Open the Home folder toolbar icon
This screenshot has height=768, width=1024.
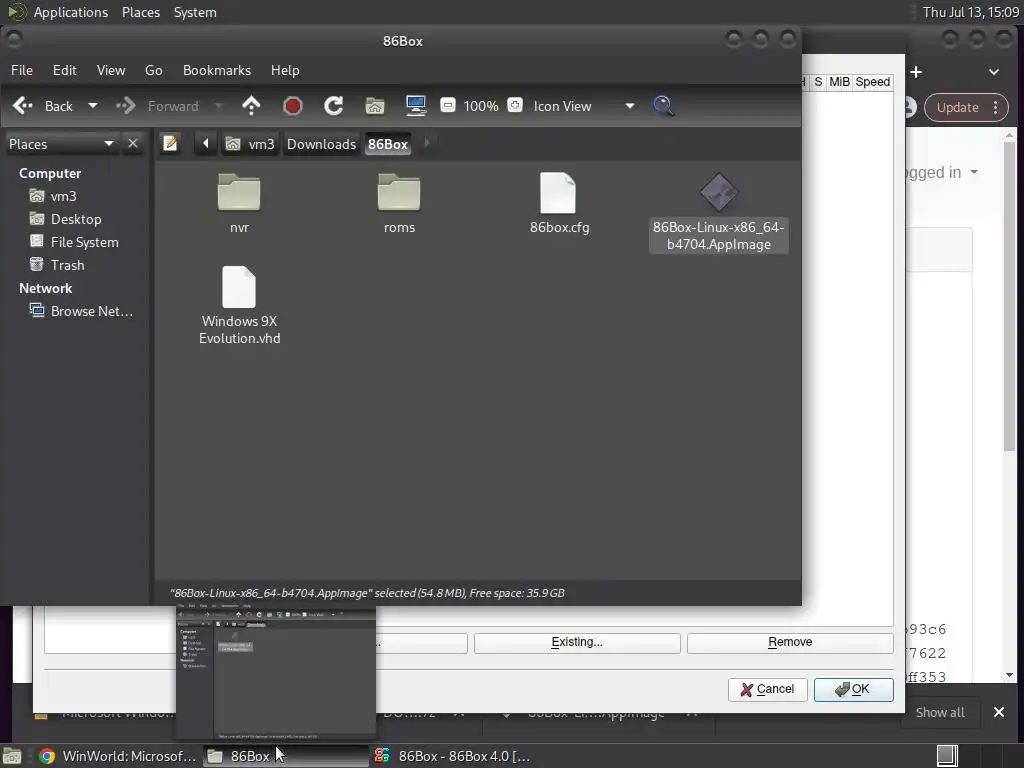375,106
